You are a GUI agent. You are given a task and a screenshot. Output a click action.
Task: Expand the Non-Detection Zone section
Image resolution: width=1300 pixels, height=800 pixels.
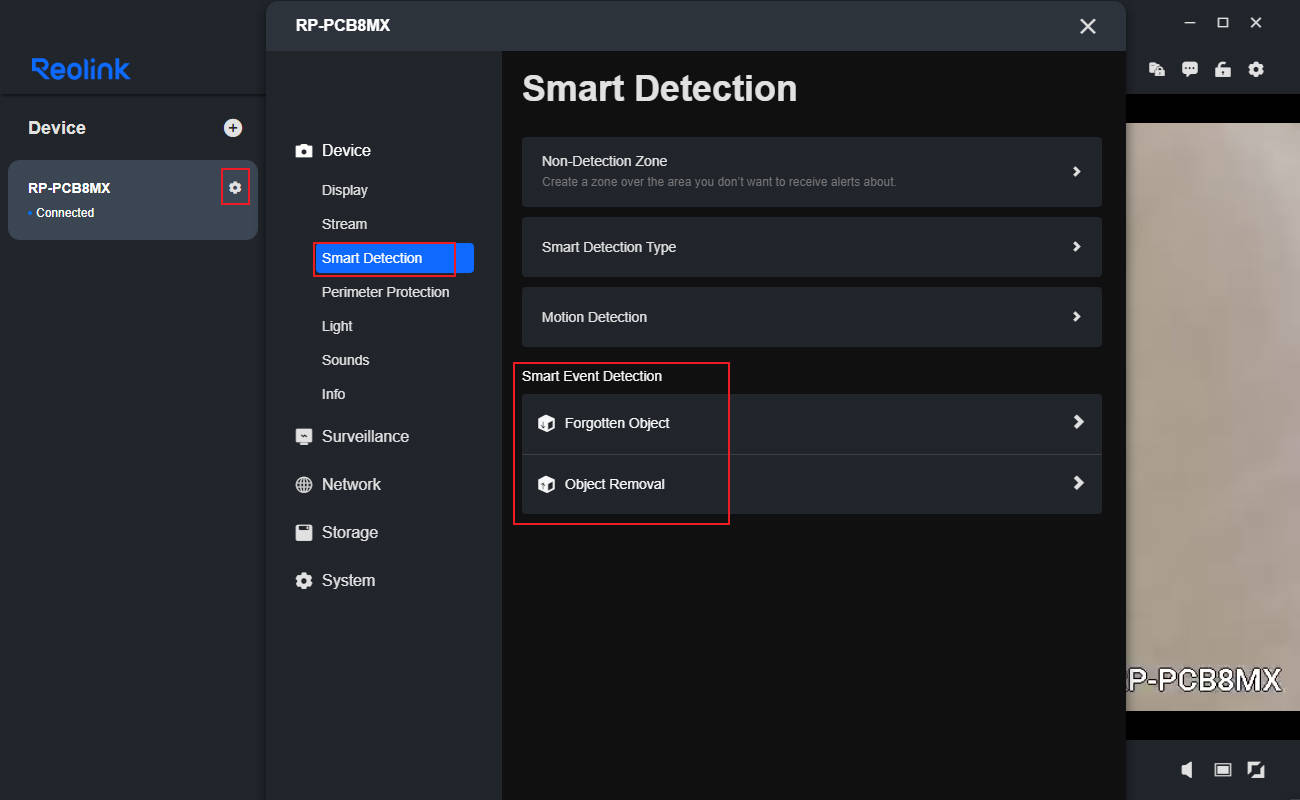click(x=1078, y=171)
